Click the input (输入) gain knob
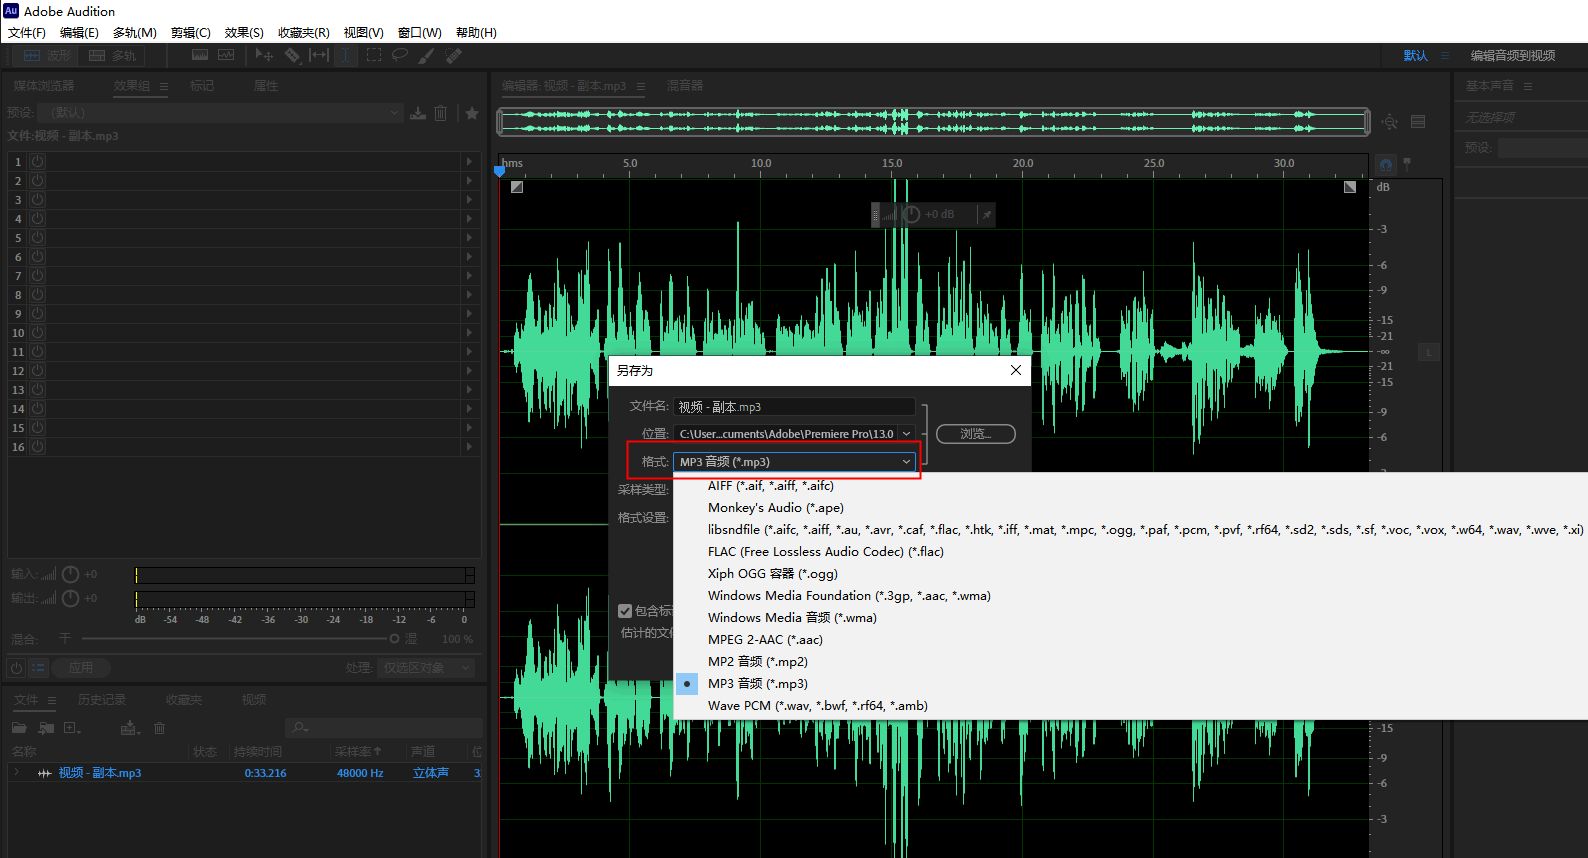Image resolution: width=1588 pixels, height=858 pixels. point(70,574)
